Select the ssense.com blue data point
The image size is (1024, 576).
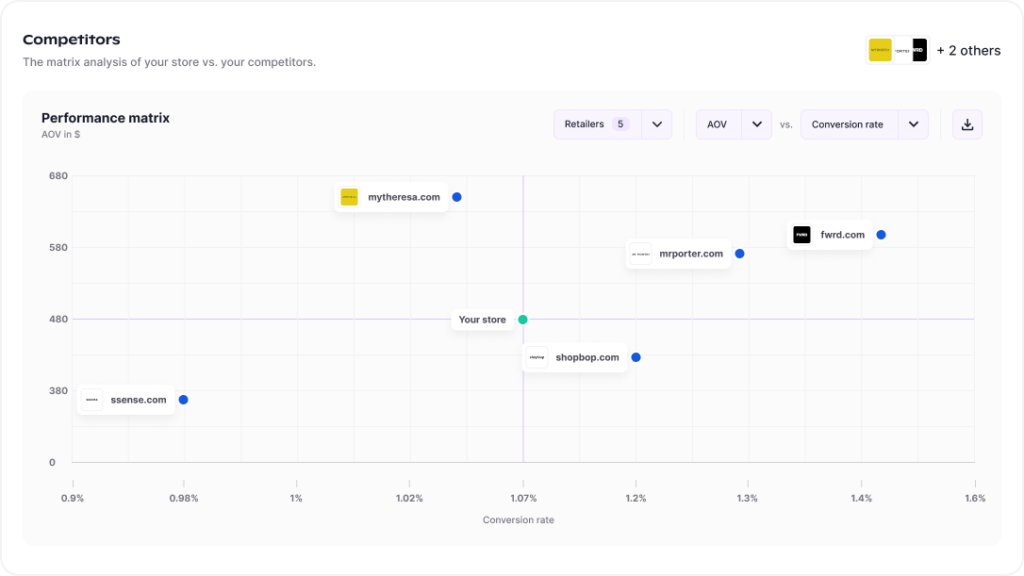(x=183, y=399)
